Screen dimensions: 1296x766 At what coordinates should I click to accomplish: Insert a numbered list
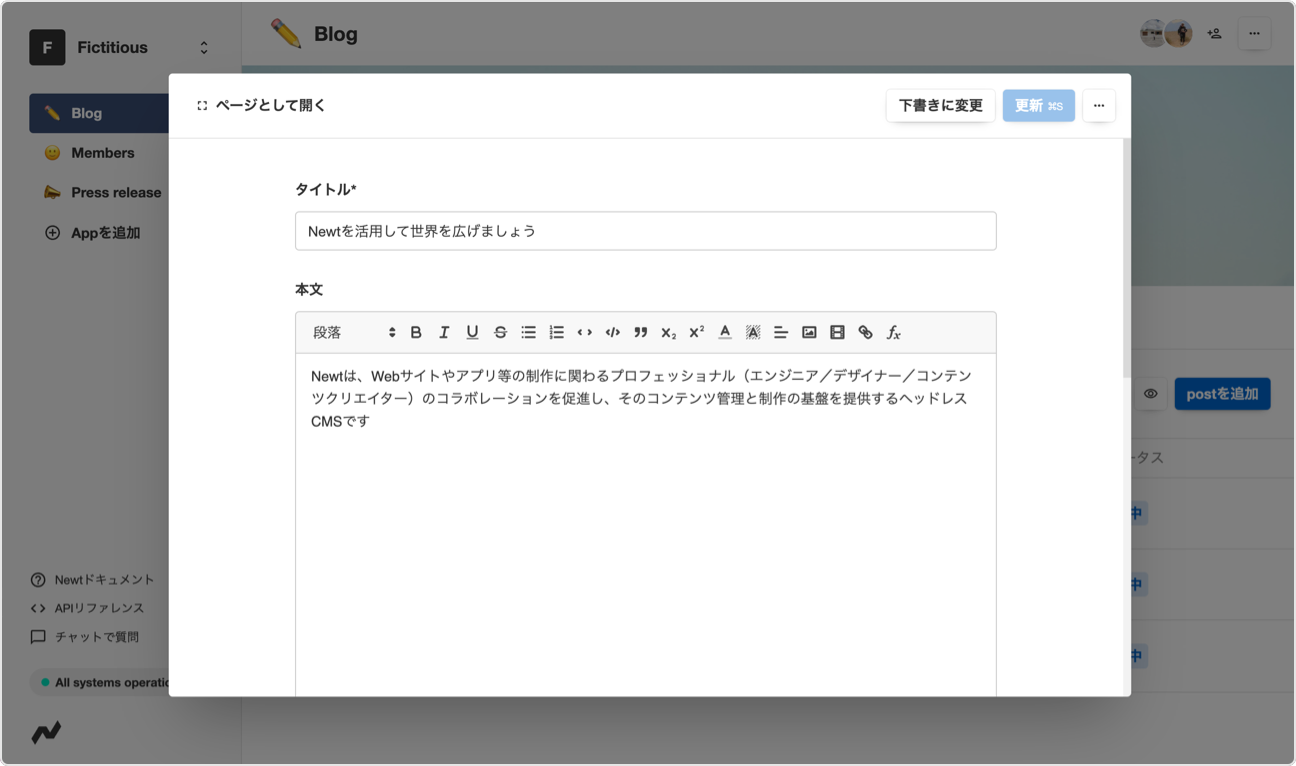pos(557,333)
